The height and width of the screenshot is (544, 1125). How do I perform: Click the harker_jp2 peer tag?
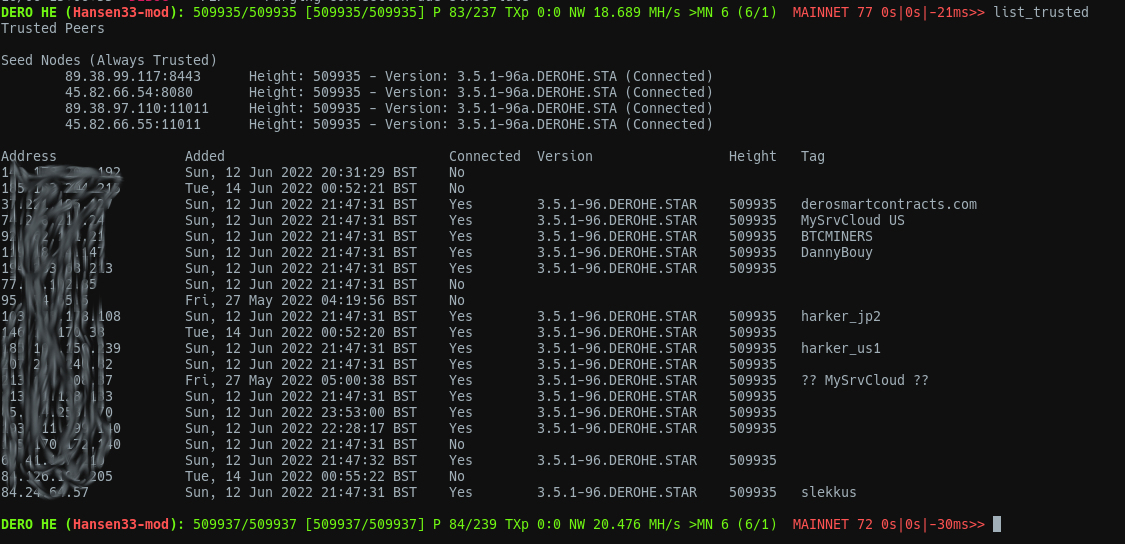tap(840, 316)
